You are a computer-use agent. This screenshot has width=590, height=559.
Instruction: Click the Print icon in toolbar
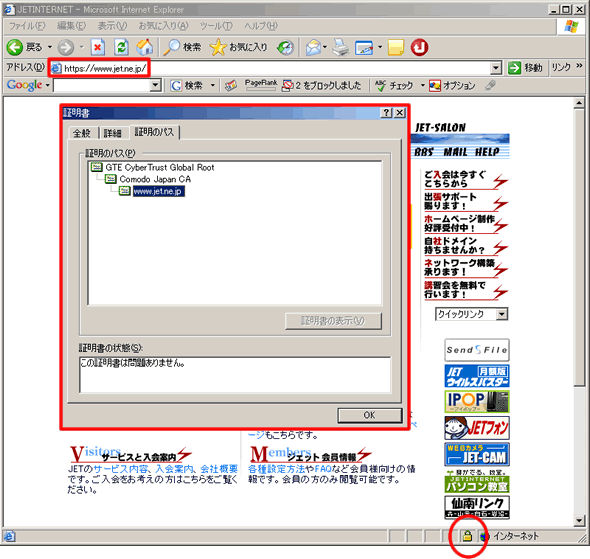(341, 47)
